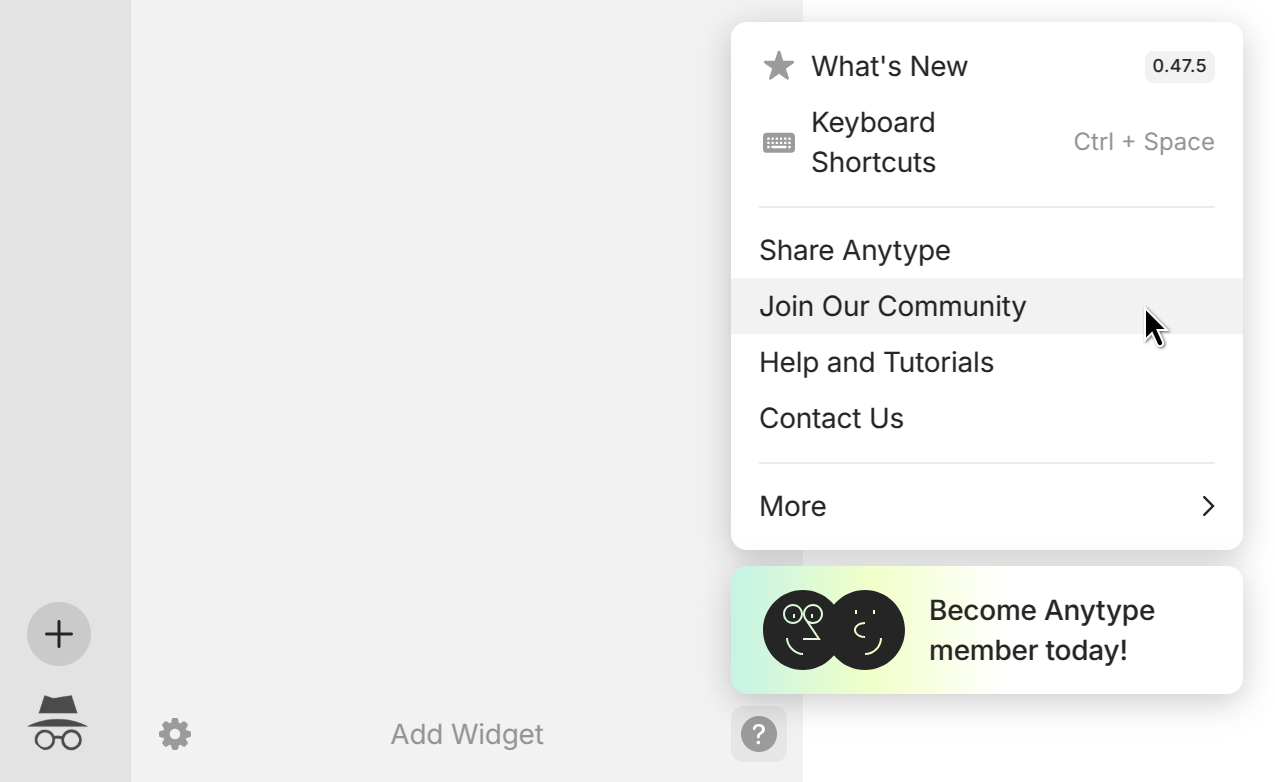Click the Become Anytype member today text
The width and height of the screenshot is (1275, 782).
pos(1041,630)
